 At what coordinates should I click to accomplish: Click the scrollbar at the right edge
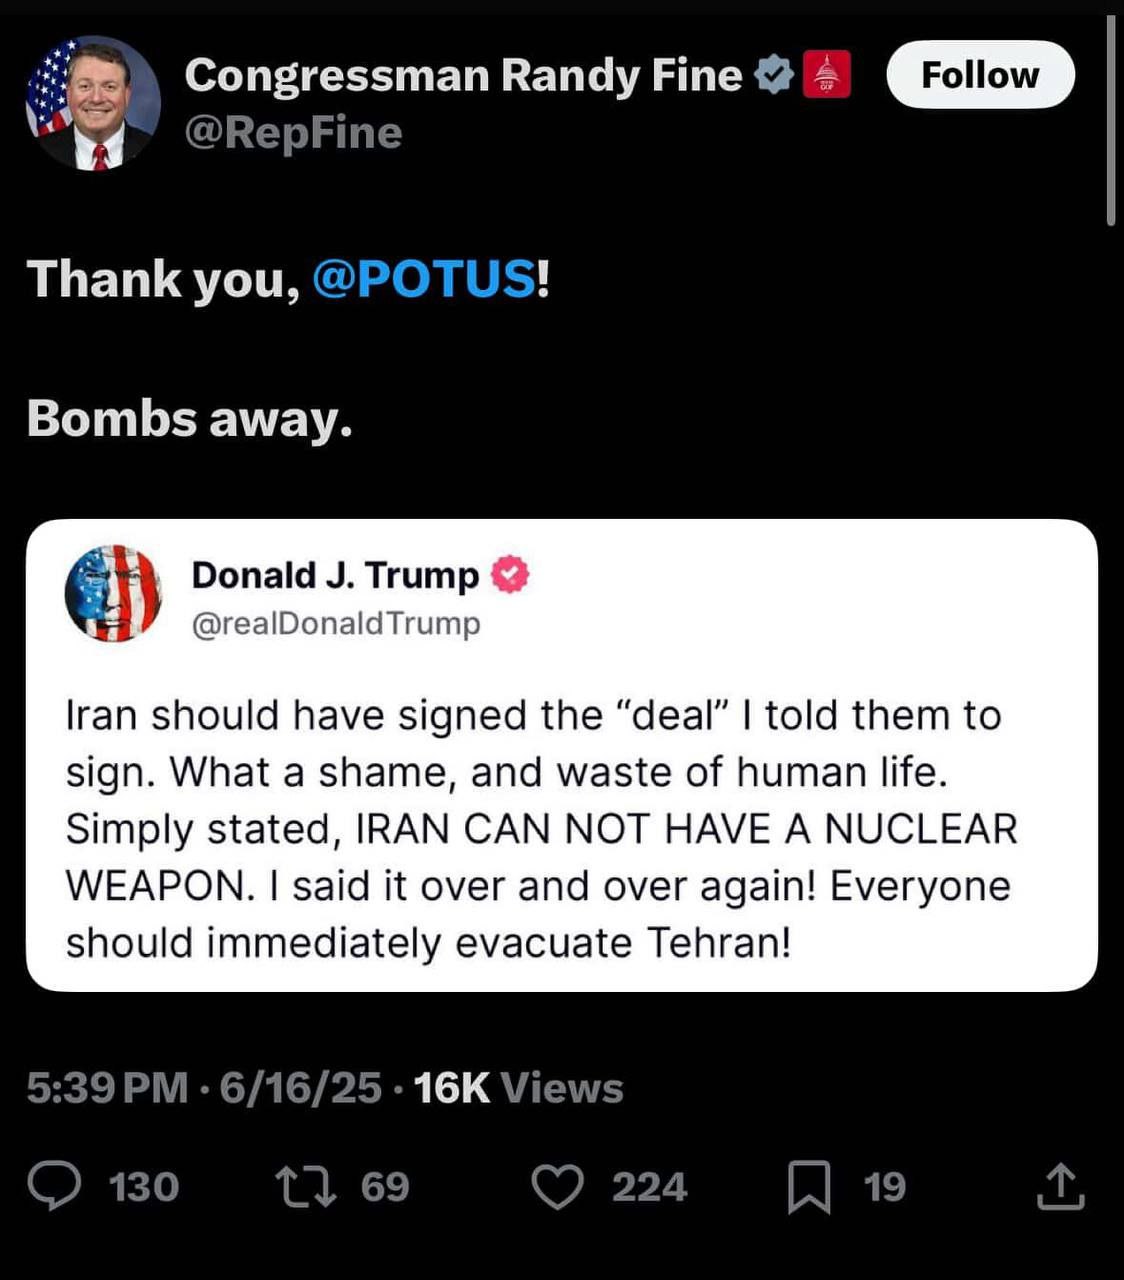click(1111, 120)
